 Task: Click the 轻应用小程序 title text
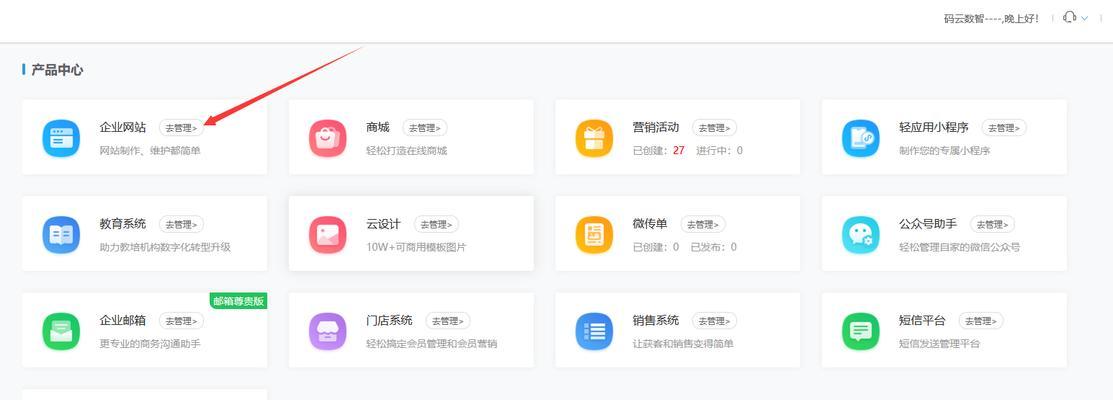[x=934, y=128]
